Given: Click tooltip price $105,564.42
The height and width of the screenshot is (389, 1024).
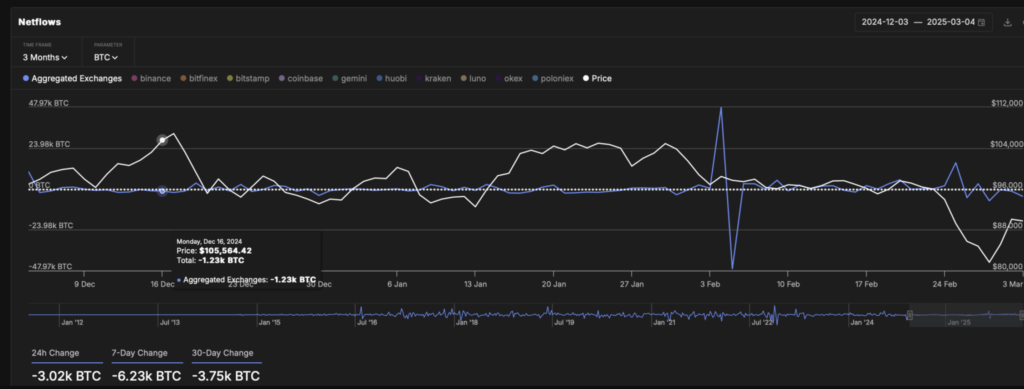Looking at the screenshot, I should tap(225, 251).
